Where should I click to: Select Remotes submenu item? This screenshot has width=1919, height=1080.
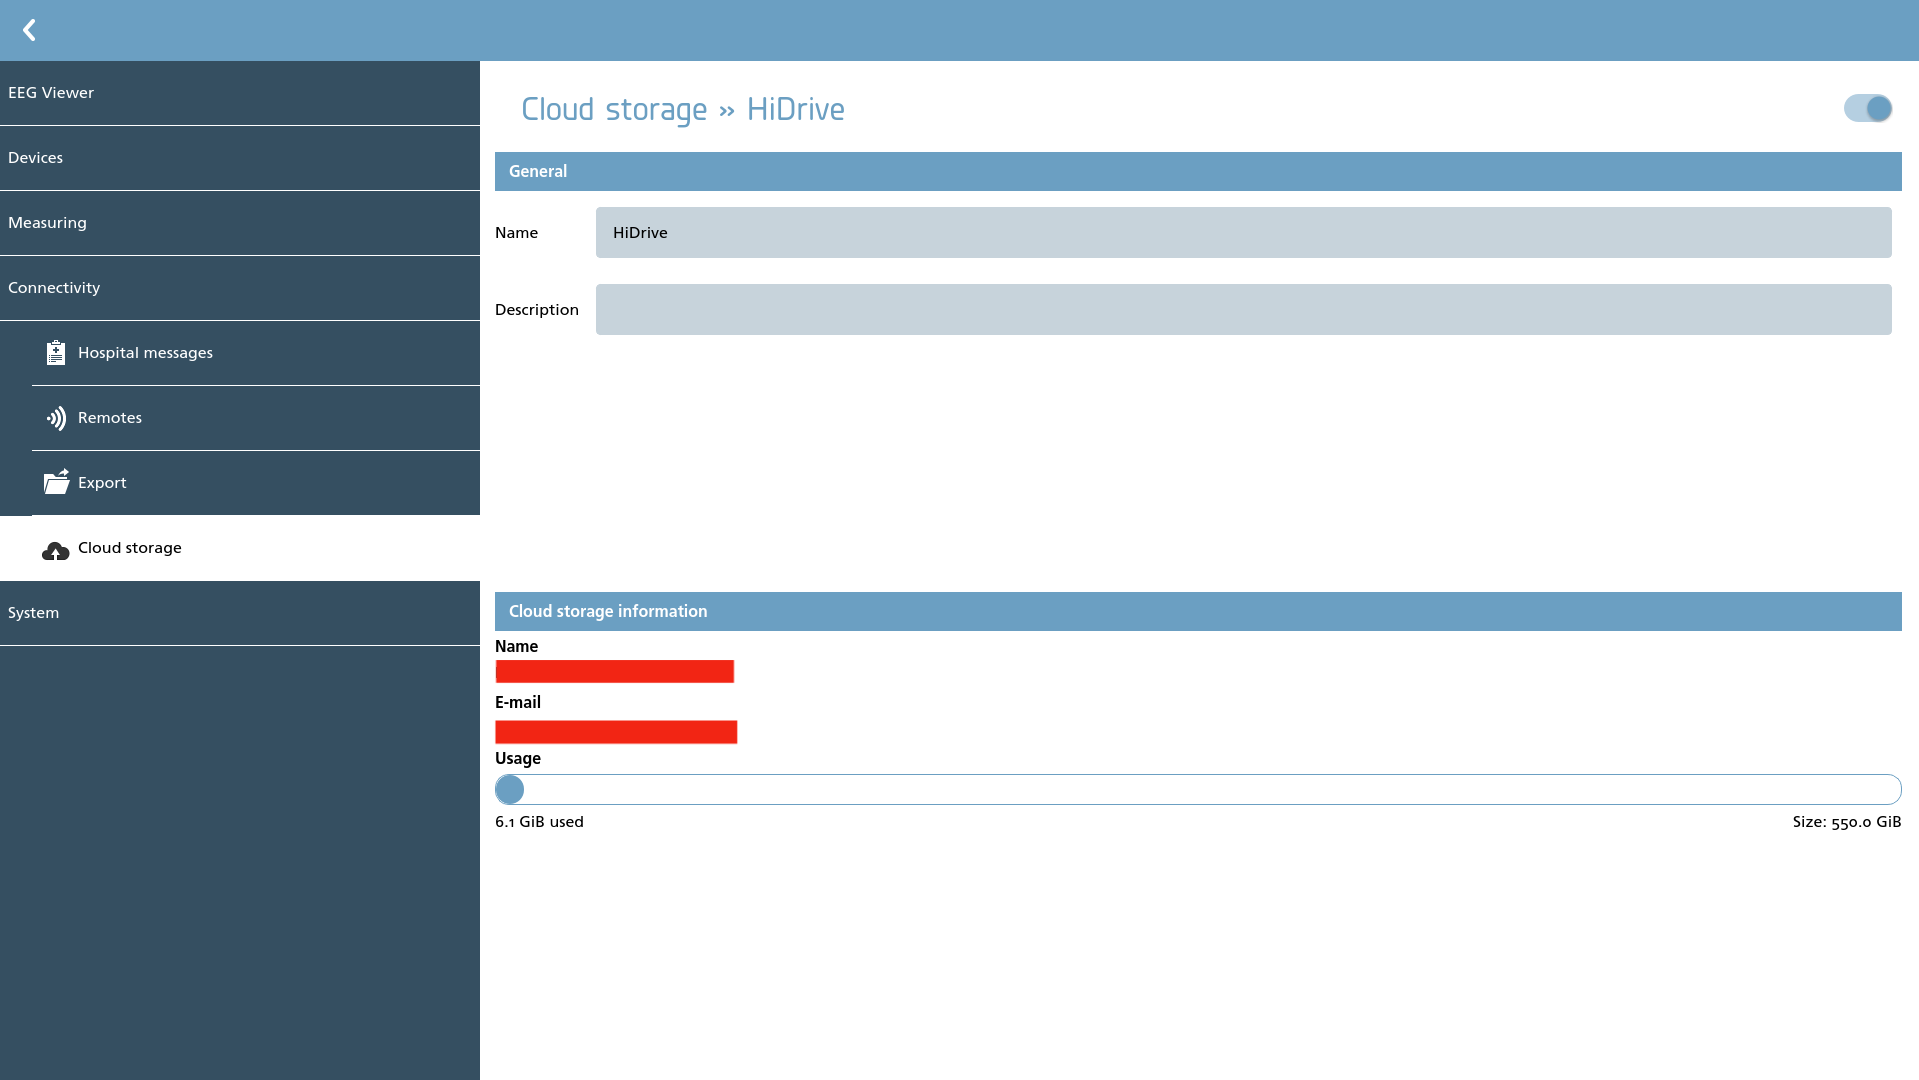tap(256, 418)
